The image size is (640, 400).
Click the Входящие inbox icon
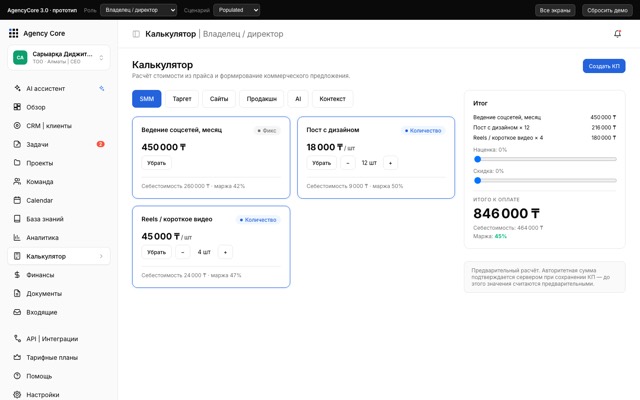[17, 312]
